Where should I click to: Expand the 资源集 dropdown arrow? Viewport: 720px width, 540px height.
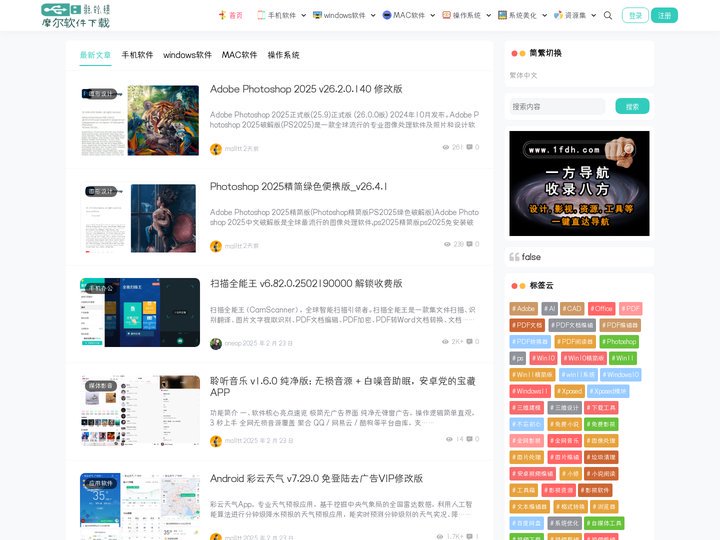pyautogui.click(x=593, y=16)
